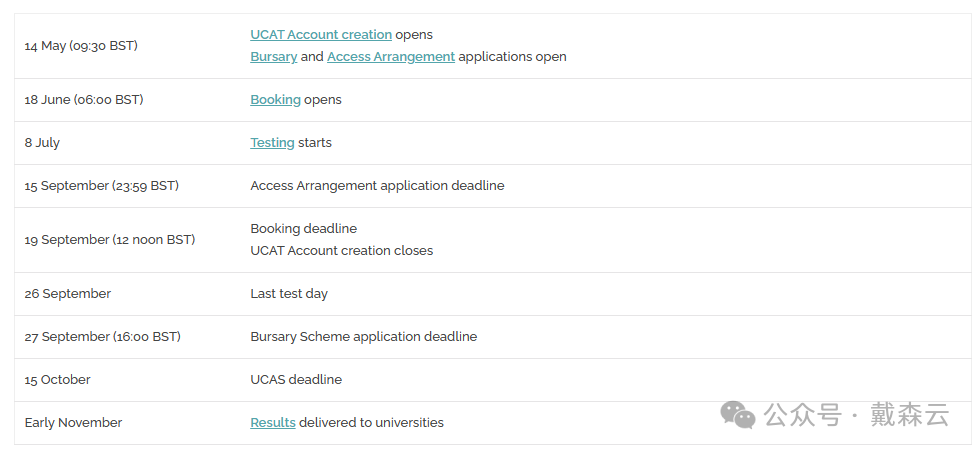Select the 19 September (12 noon BST) cell
The image size is (980, 453).
(x=109, y=240)
